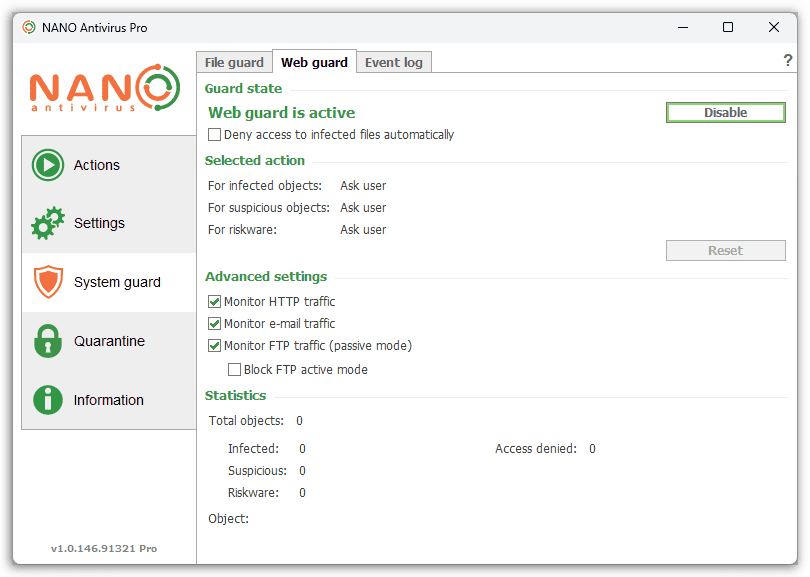Click the orange shield System guard icon

tap(48, 282)
